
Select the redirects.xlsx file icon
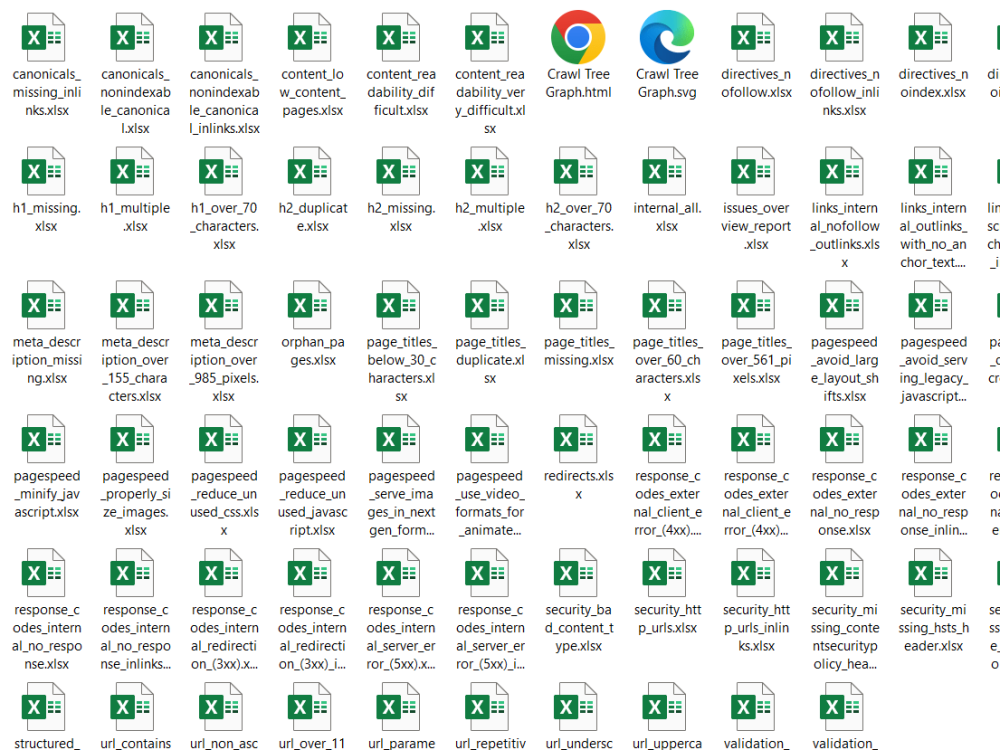576,439
